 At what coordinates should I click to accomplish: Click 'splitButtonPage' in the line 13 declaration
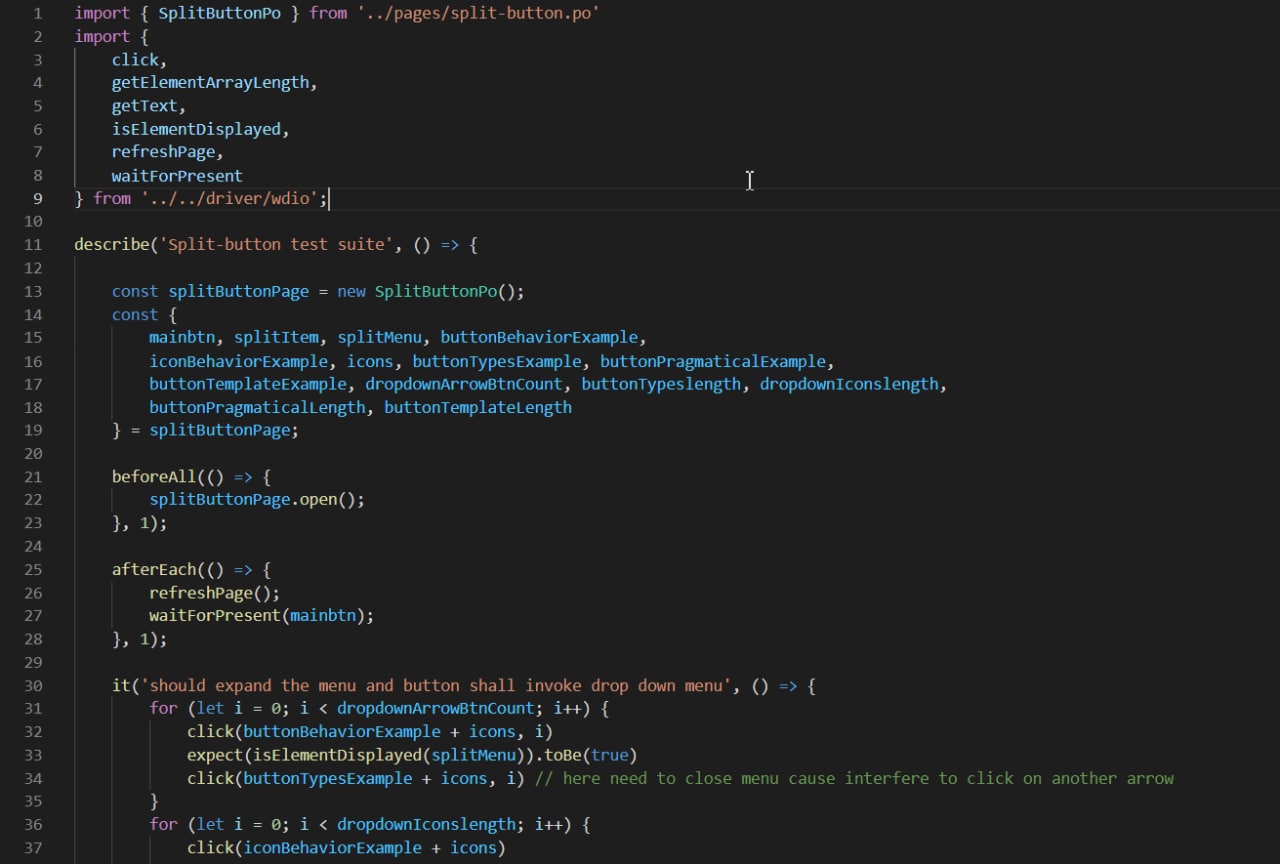pyautogui.click(x=238, y=291)
